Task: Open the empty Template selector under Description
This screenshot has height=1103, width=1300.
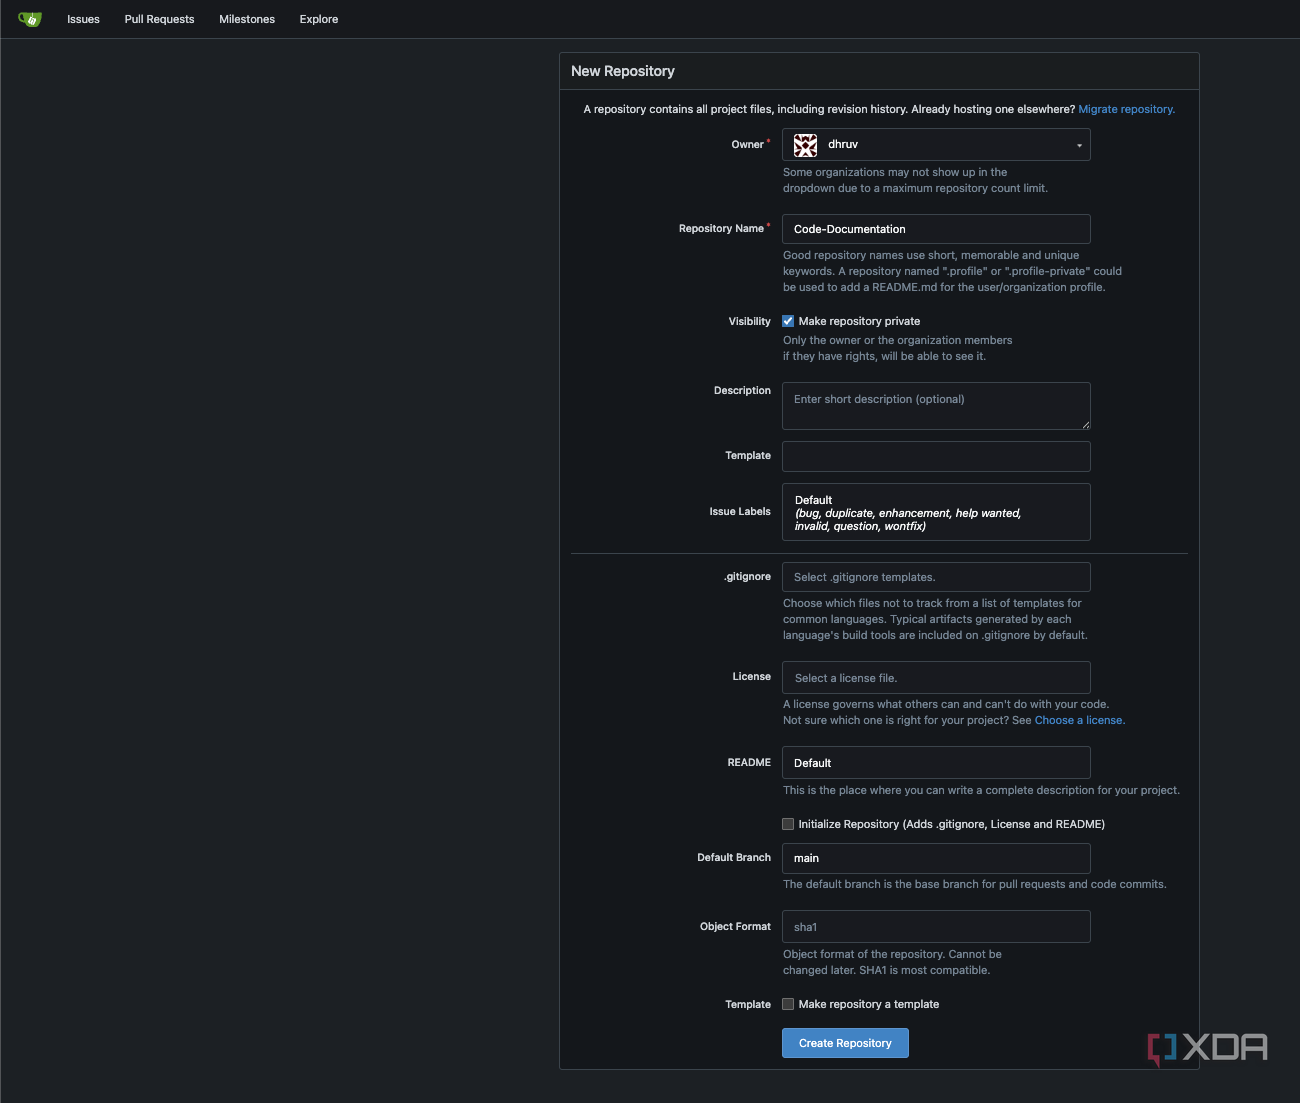Action: (936, 456)
